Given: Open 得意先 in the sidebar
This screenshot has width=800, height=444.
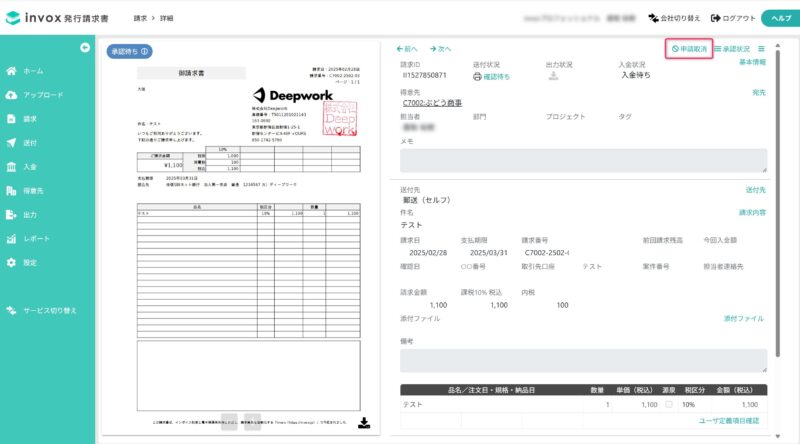Looking at the screenshot, I should (x=33, y=191).
